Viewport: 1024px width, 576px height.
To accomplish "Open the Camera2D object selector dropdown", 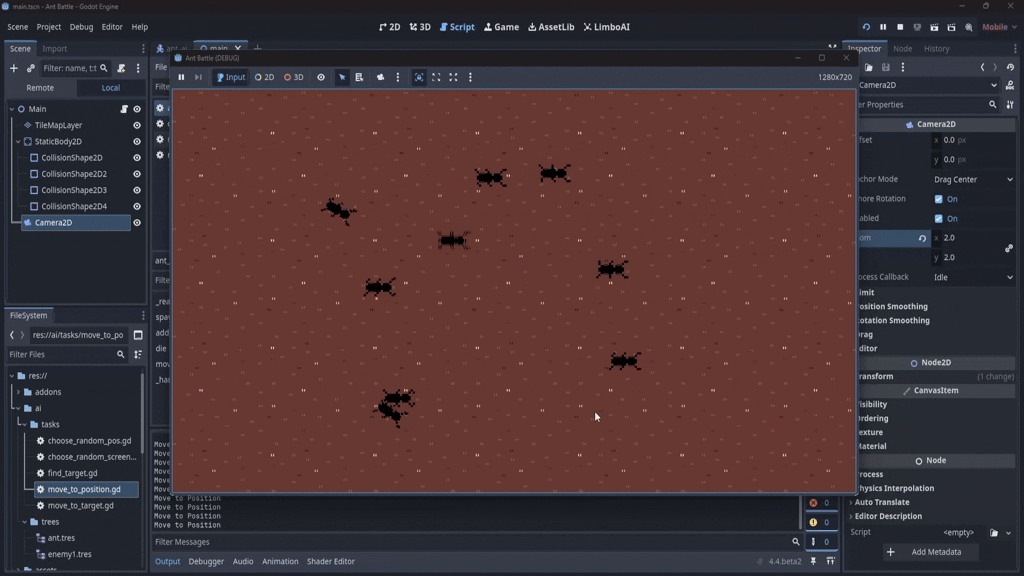I will point(927,85).
